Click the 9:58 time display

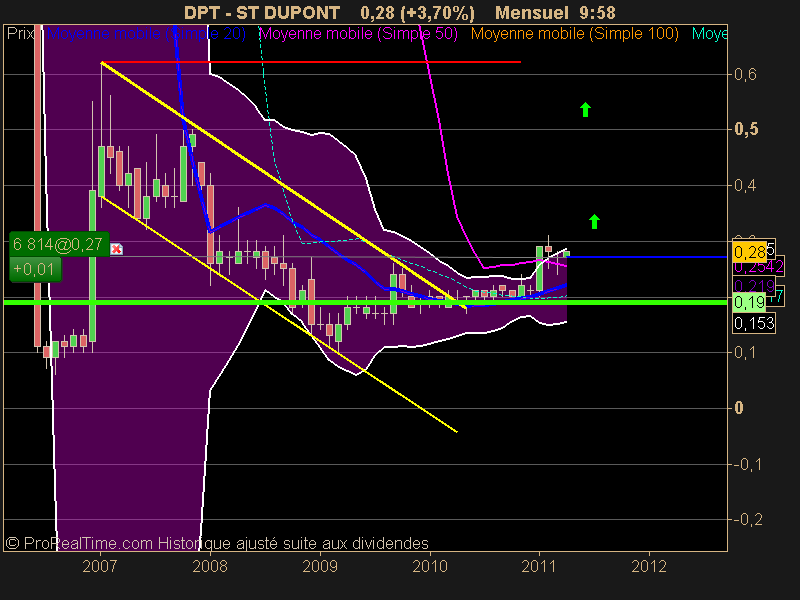597,12
